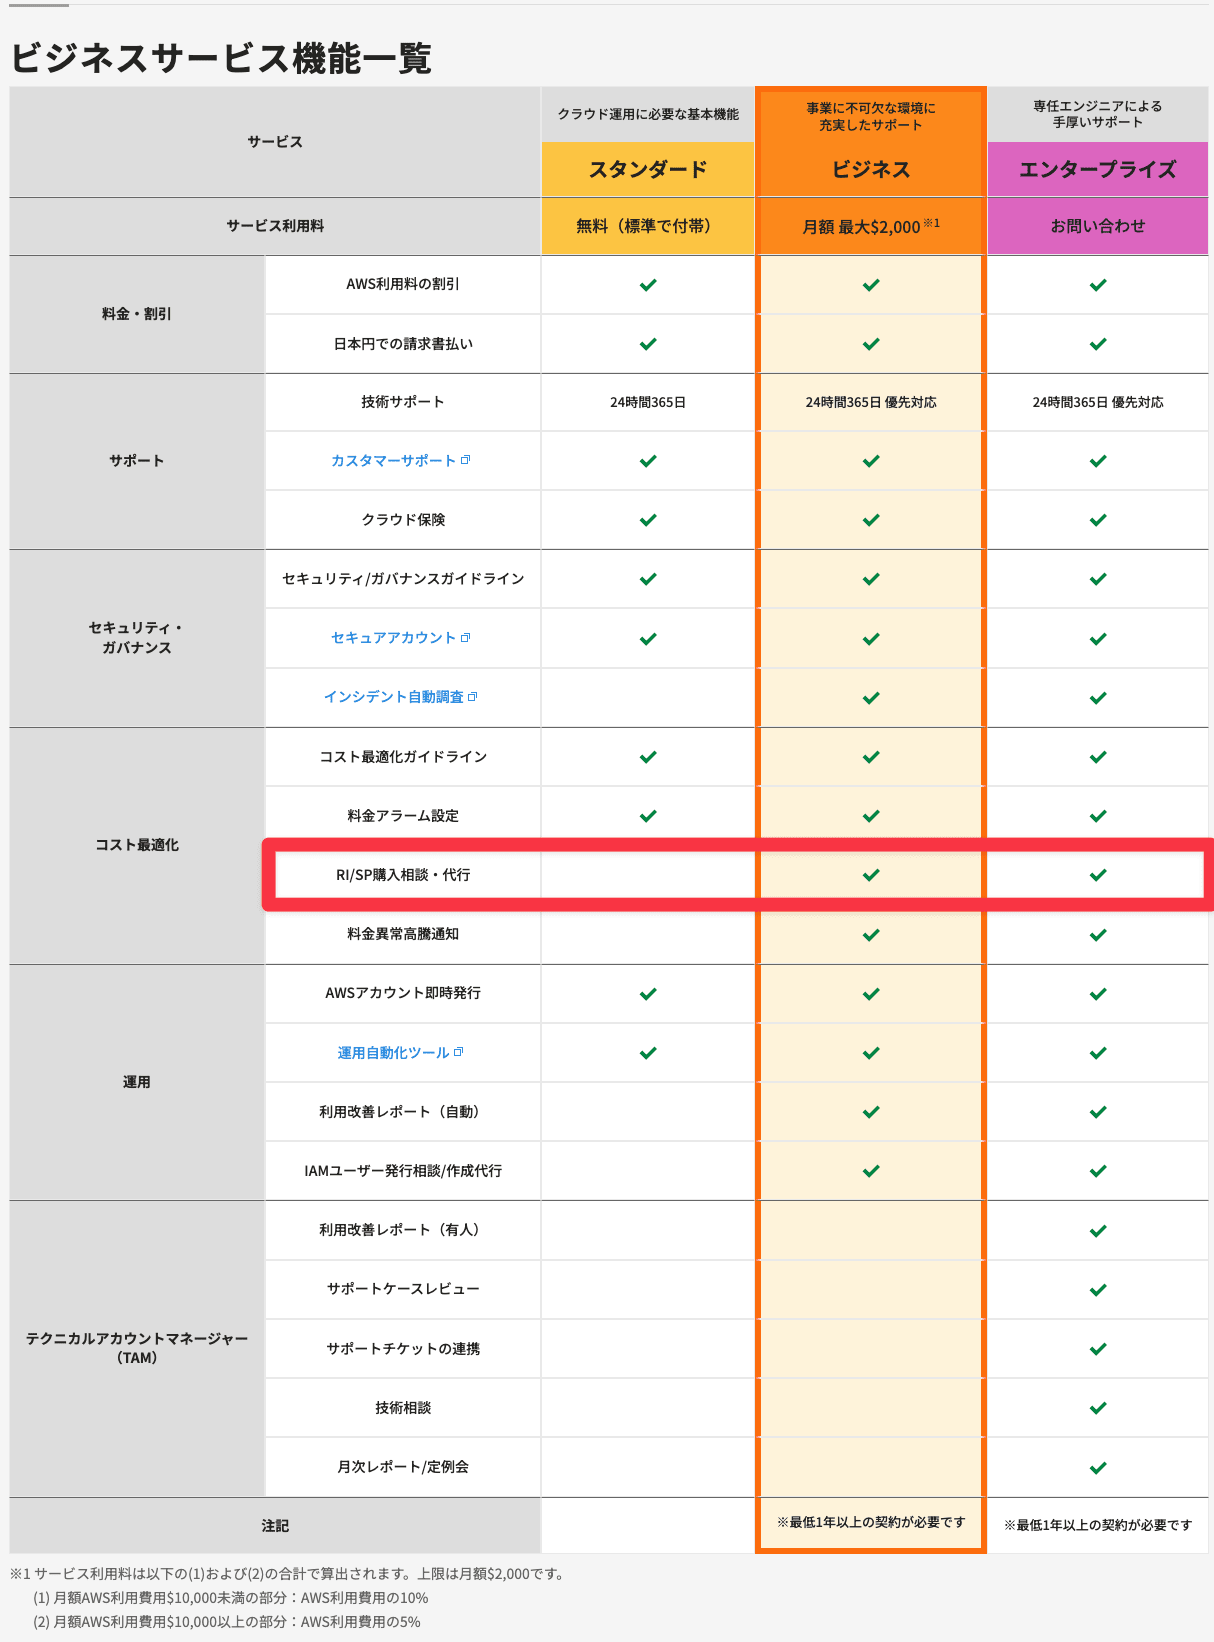This screenshot has height=1642, width=1214.
Task: Click Enterprise column 24時間365日 優先対応 cell
Action: 1098,402
